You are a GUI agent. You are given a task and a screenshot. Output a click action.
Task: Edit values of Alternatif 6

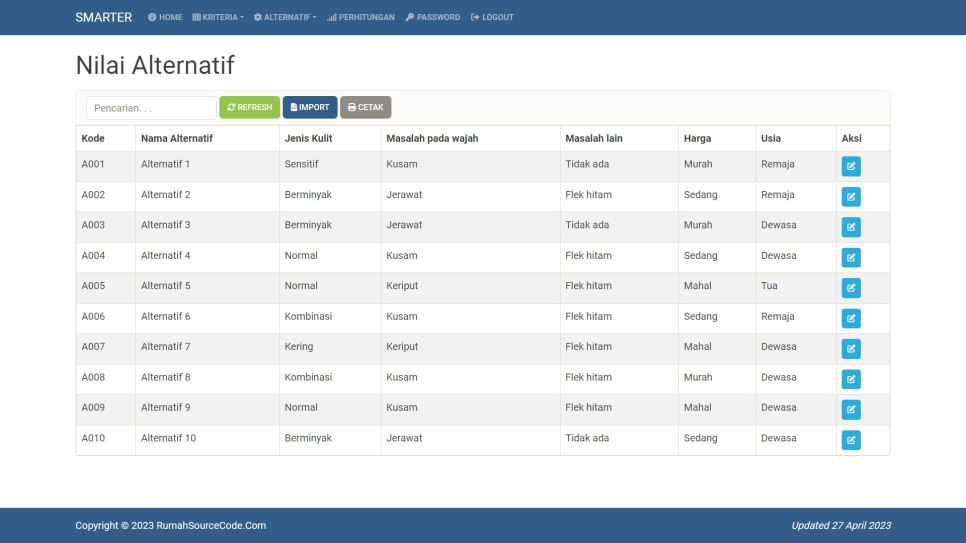coord(851,318)
